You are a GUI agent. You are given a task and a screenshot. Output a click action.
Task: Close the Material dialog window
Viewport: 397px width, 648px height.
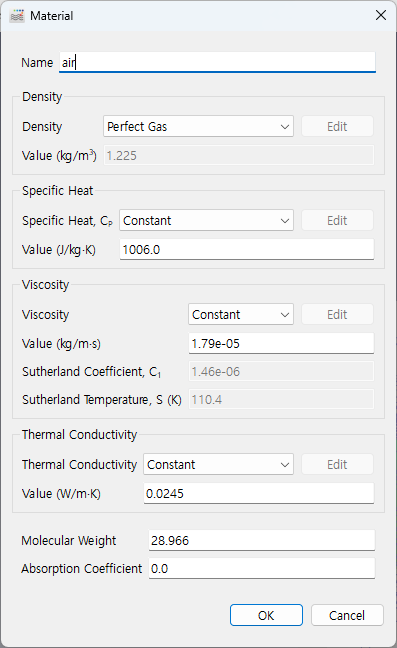click(x=380, y=15)
